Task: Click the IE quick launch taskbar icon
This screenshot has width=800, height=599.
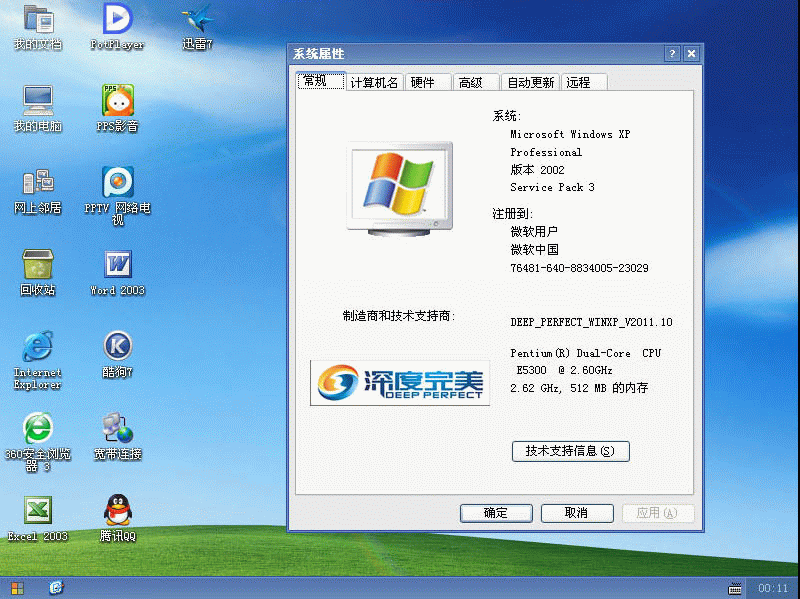Action: click(x=56, y=588)
